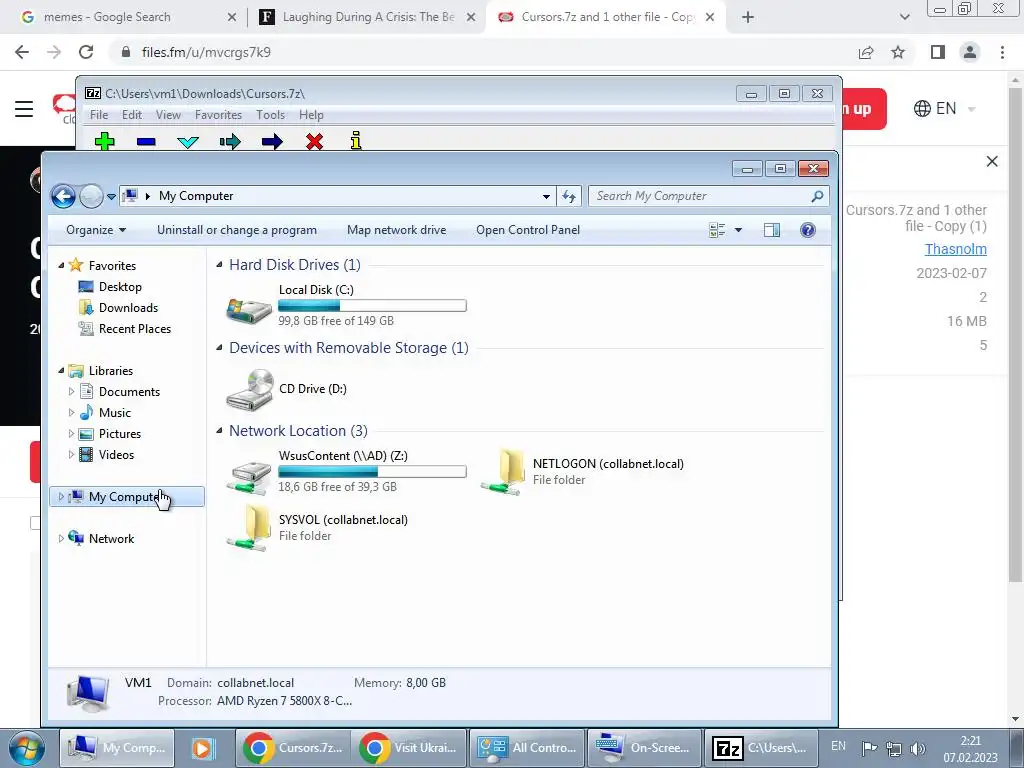
Task: Click Open Control Panel
Action: tap(528, 230)
